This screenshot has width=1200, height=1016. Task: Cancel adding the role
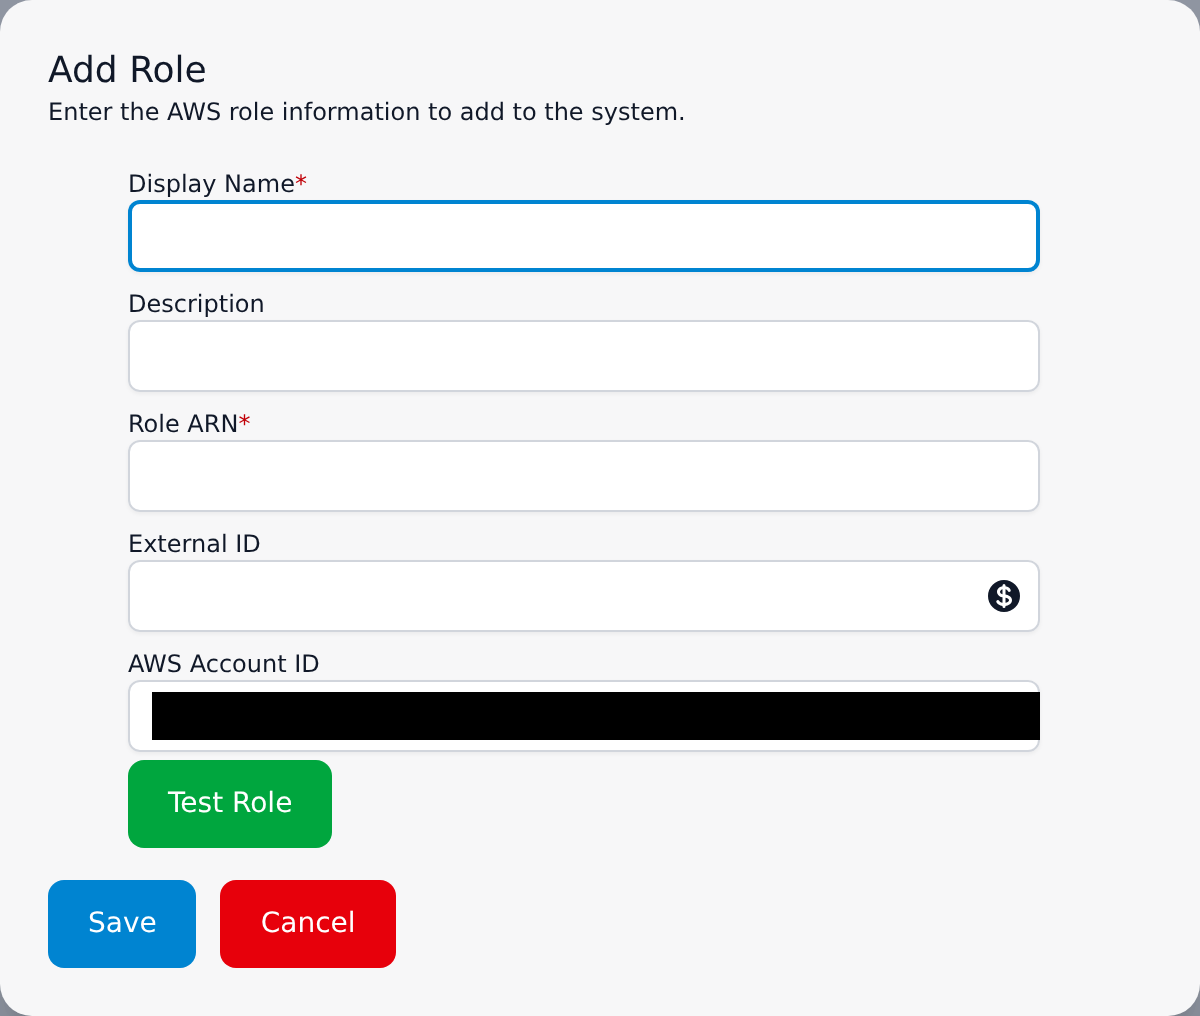click(x=308, y=924)
